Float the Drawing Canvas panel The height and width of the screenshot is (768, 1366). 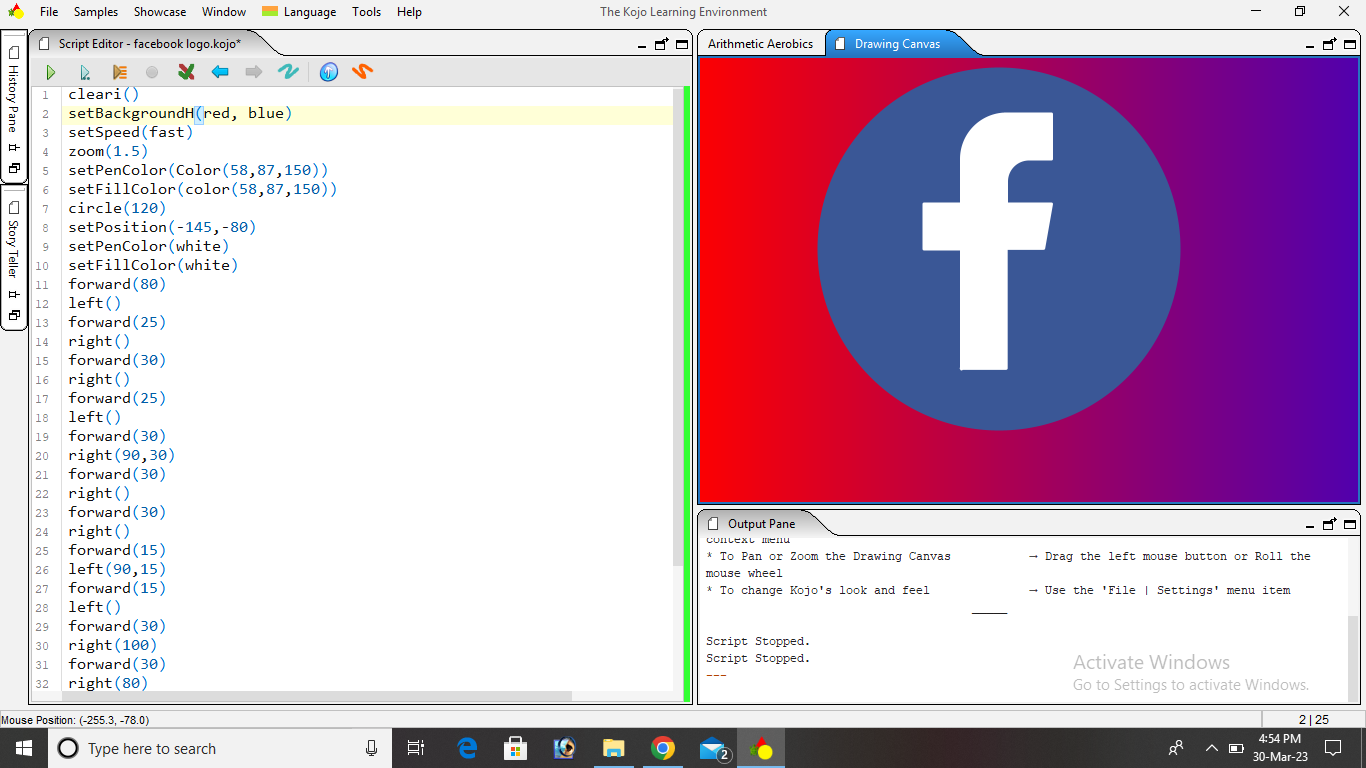point(1329,44)
